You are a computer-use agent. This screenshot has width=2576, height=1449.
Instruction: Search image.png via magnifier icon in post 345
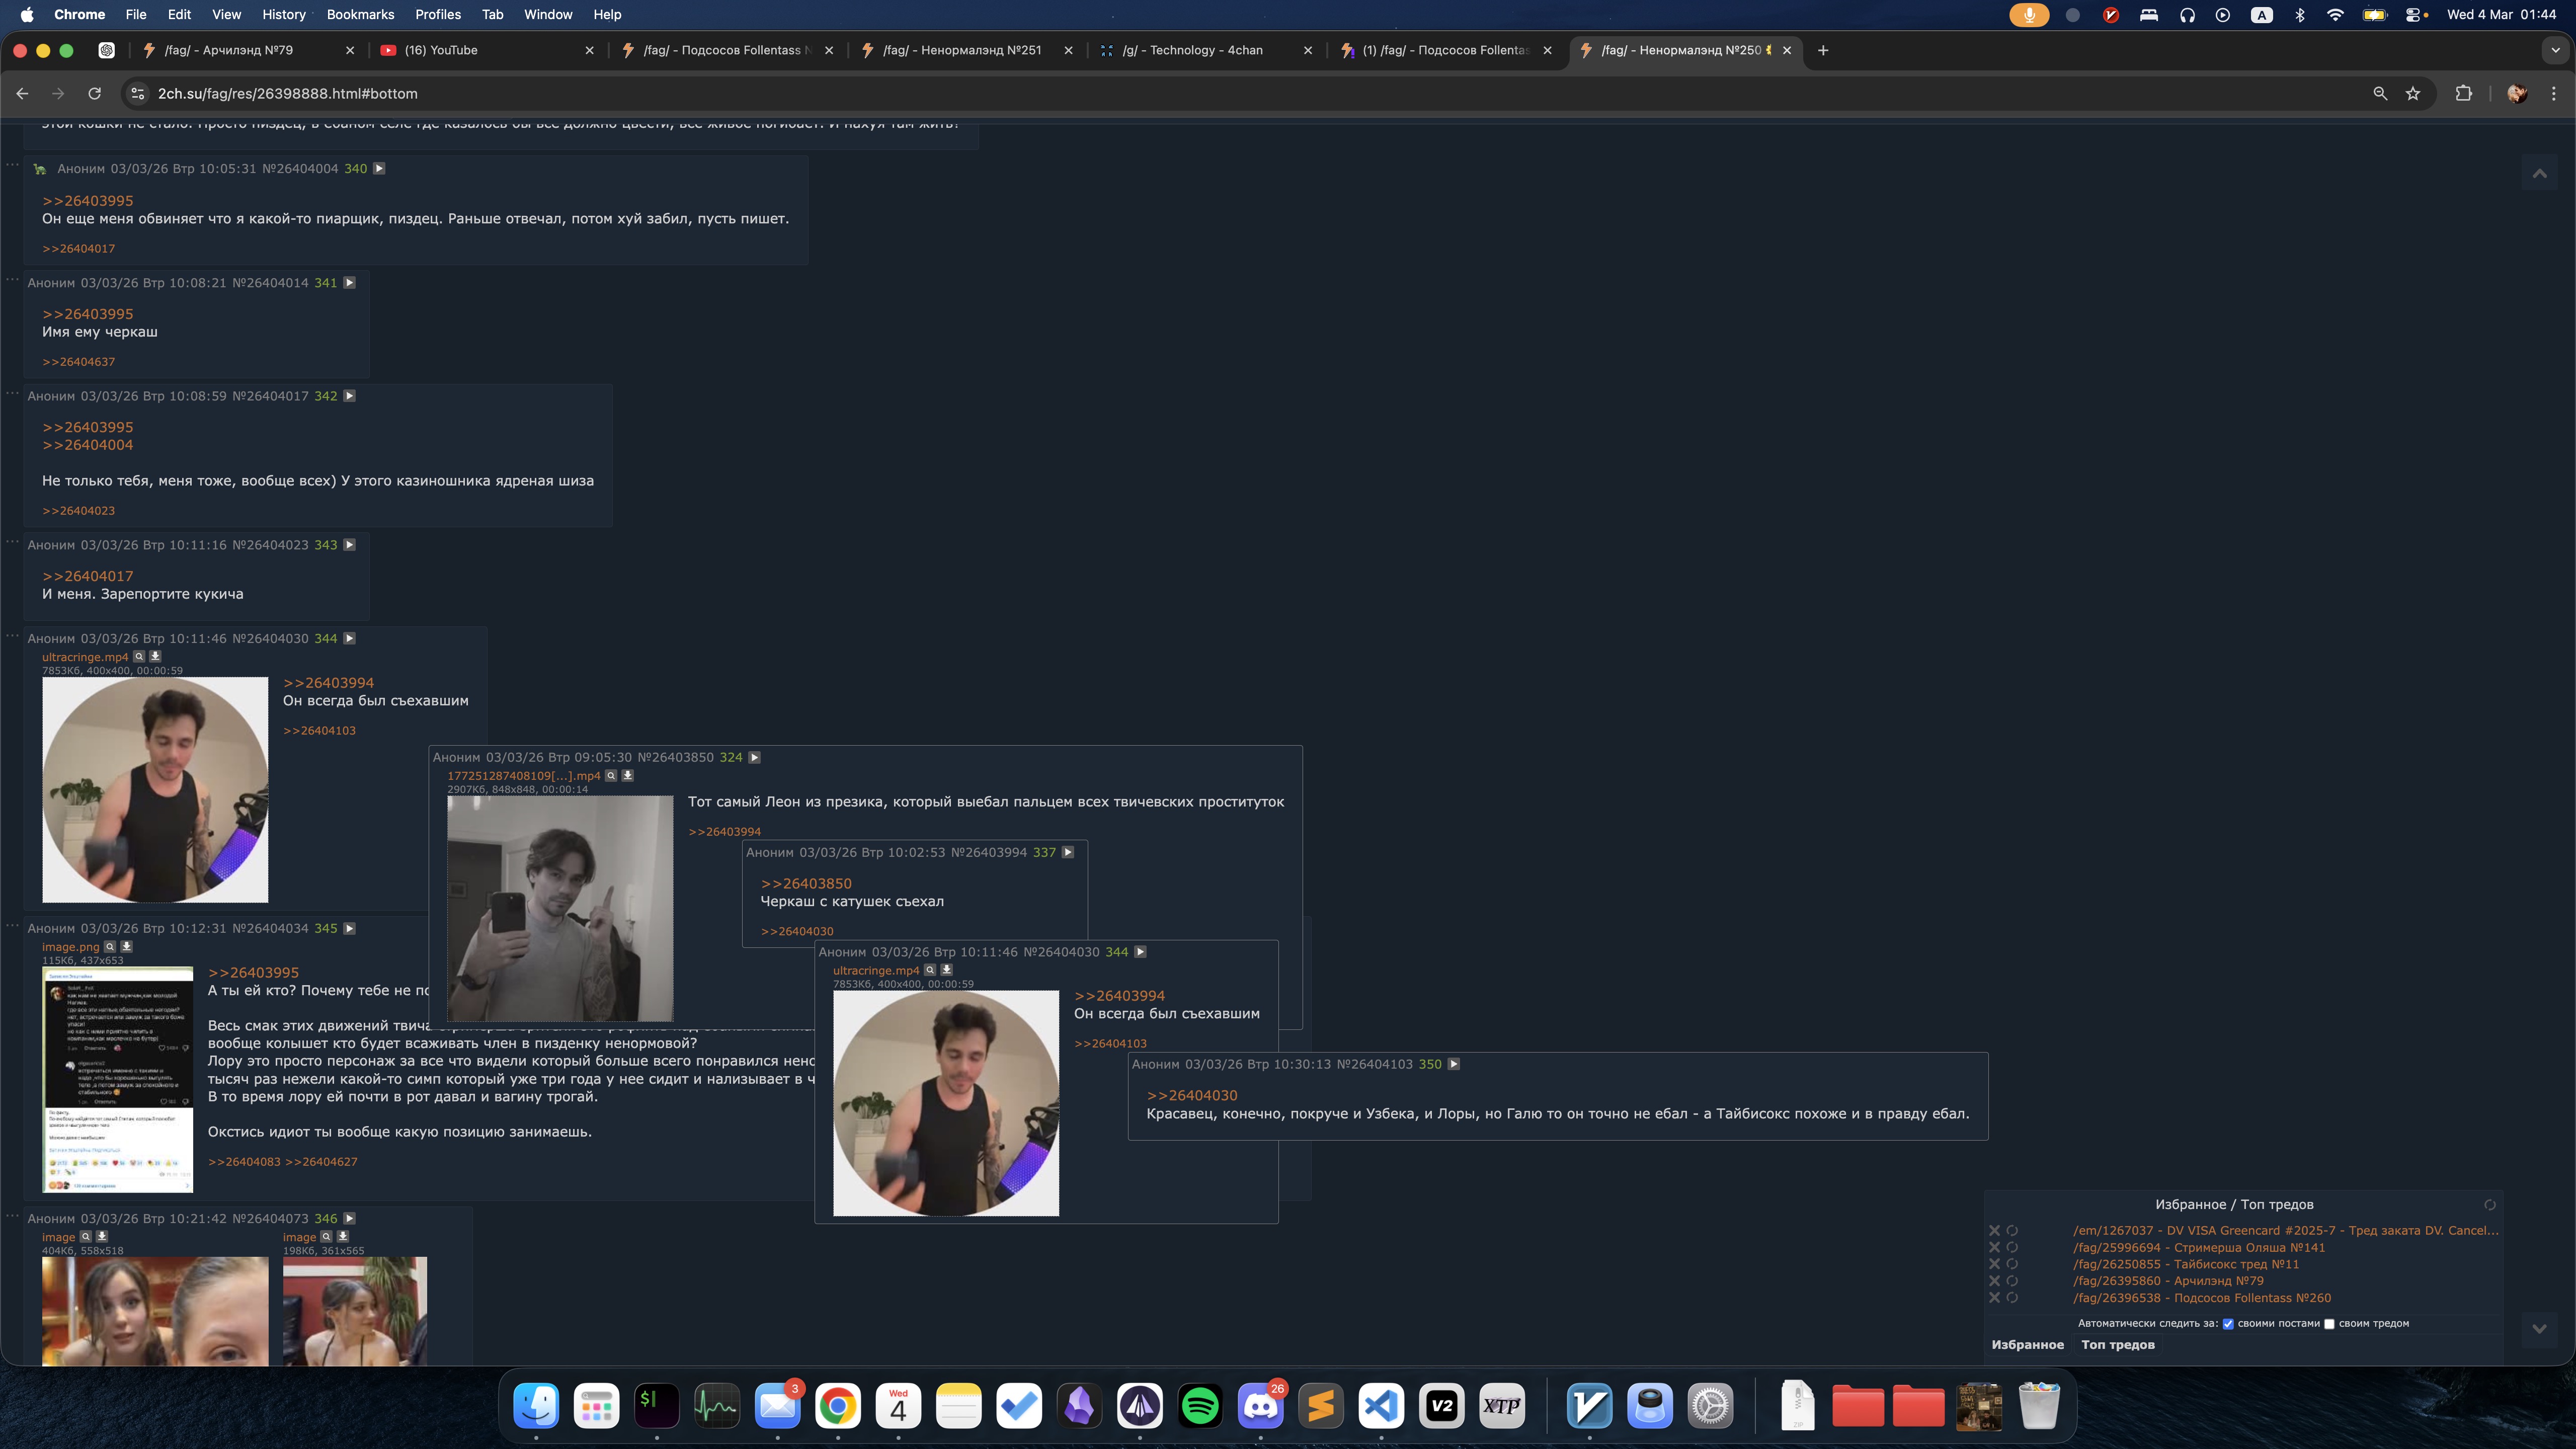coord(110,947)
